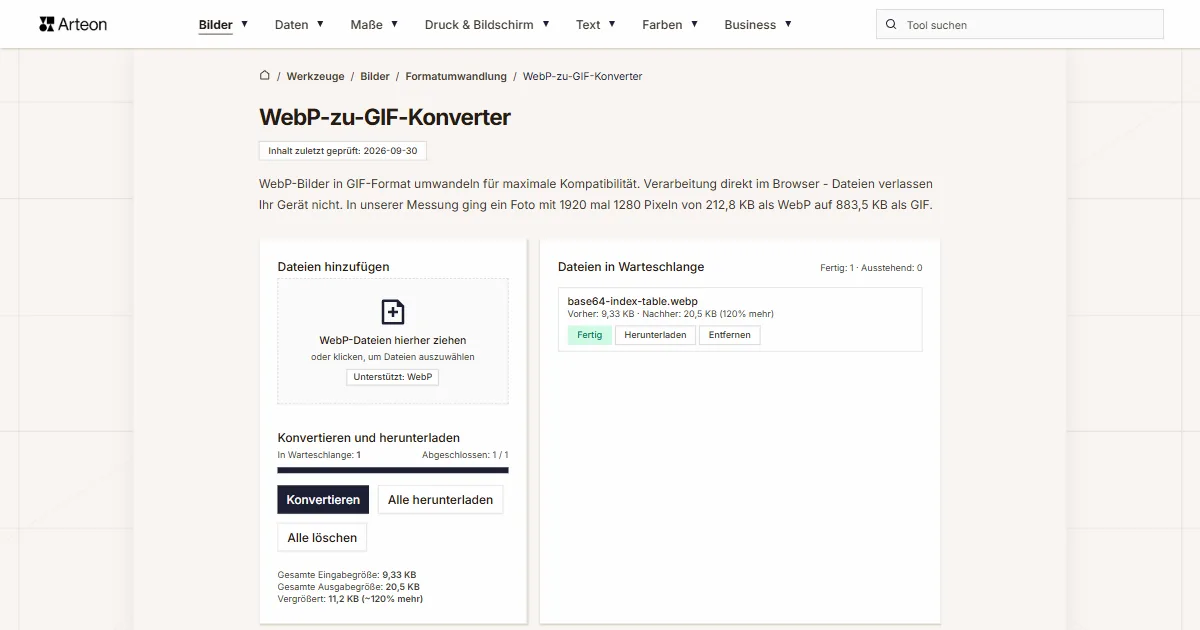
Task: Remove base64-index-table.webp with Entfernen
Action: 730,335
